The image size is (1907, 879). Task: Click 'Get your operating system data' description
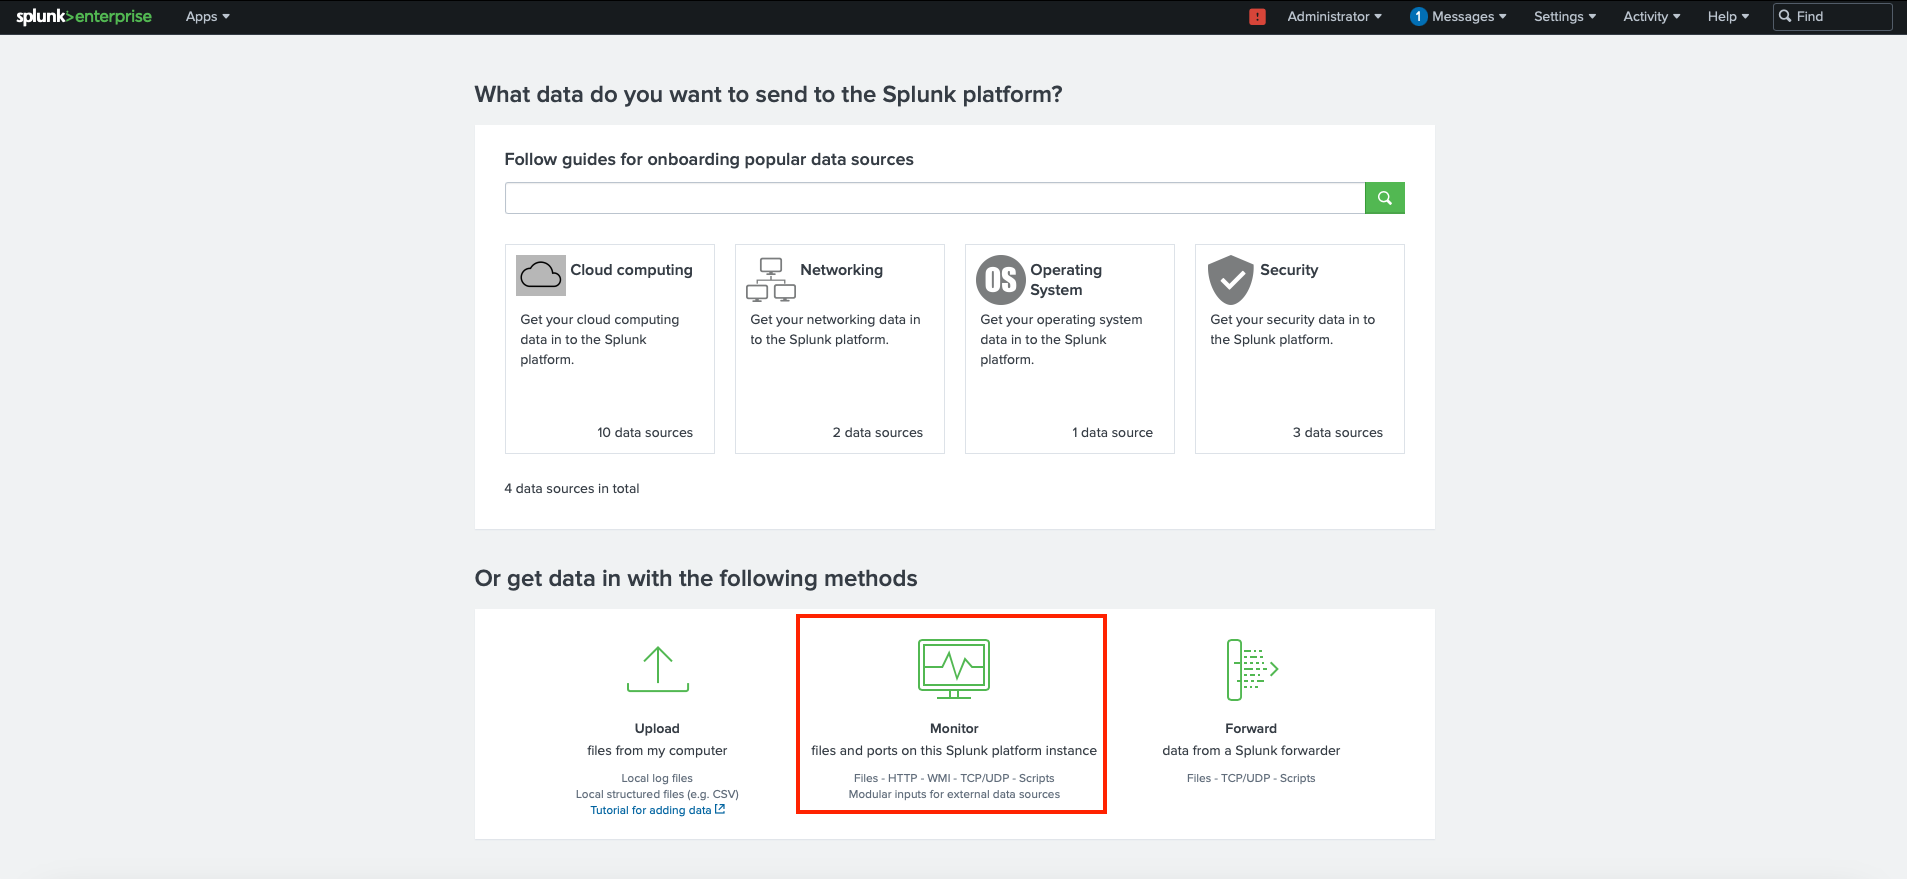pos(1061,340)
